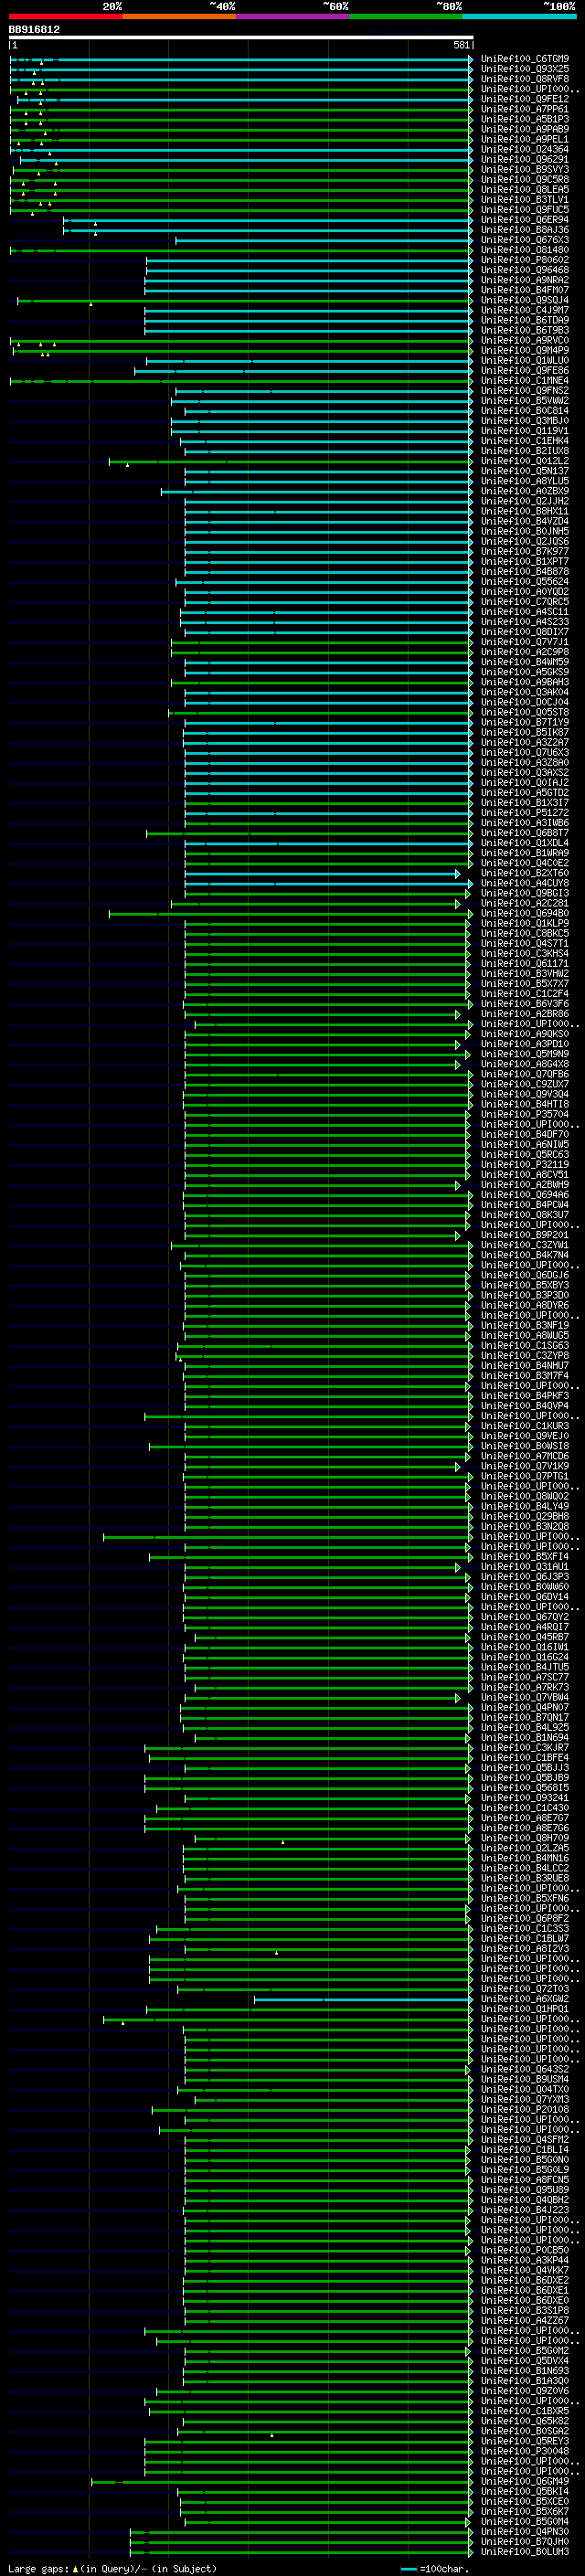Click hit UniRef100_Q9C5R8

point(525,180)
